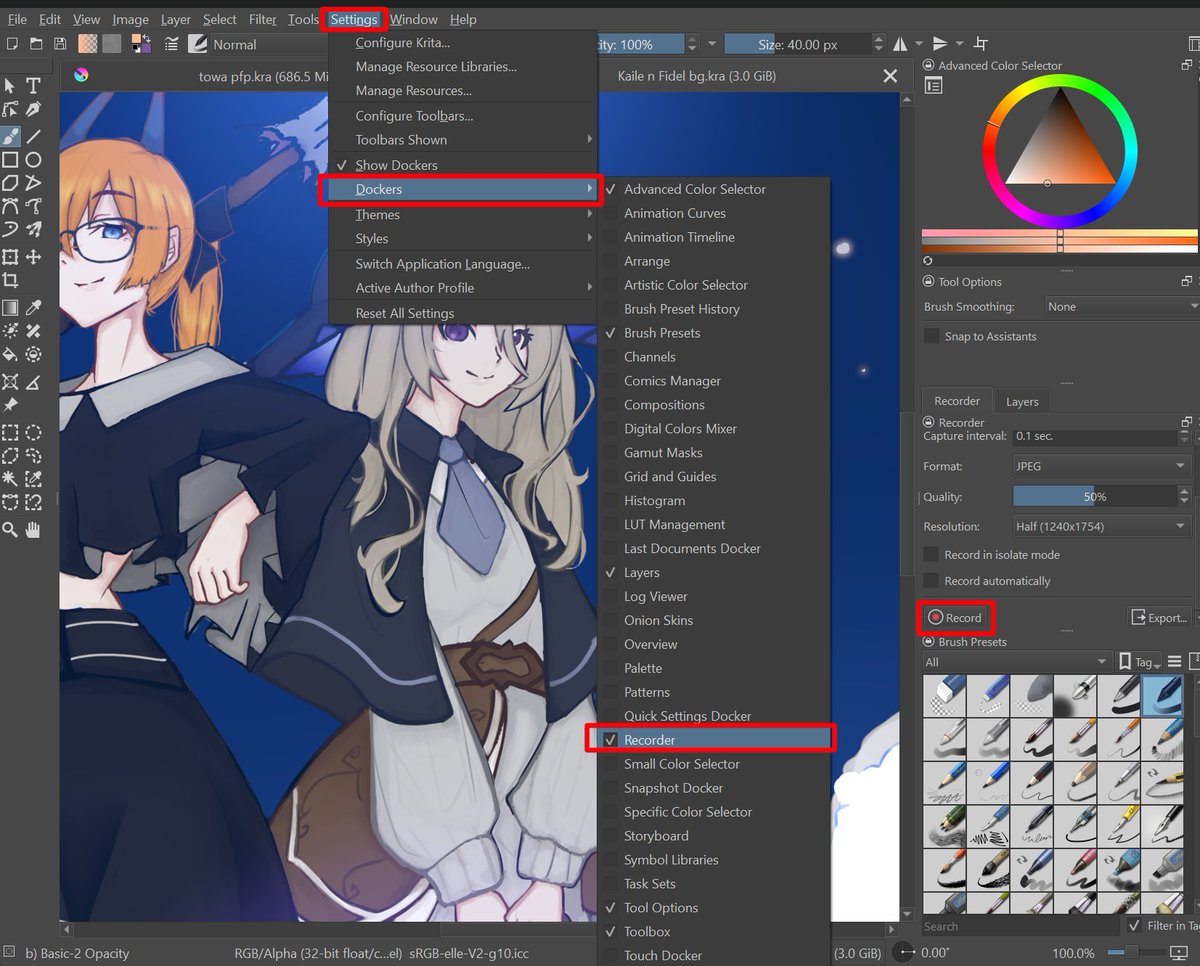Enable the Animation Curves docker
The image size is (1200, 966).
(x=716, y=213)
